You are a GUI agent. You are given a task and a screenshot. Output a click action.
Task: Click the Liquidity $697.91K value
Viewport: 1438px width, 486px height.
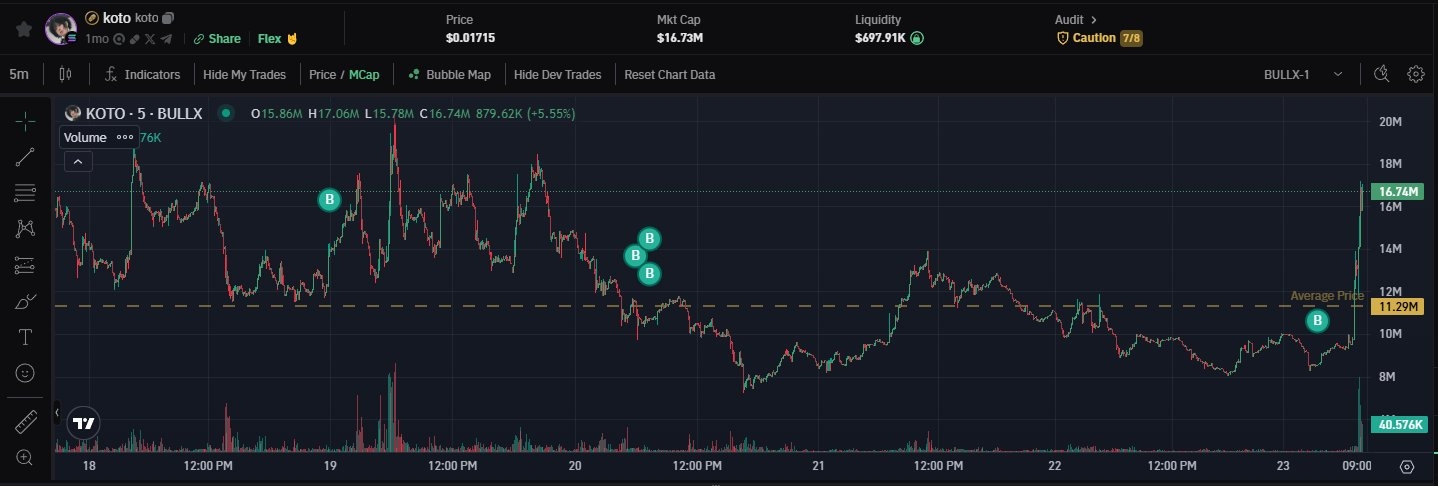click(880, 38)
